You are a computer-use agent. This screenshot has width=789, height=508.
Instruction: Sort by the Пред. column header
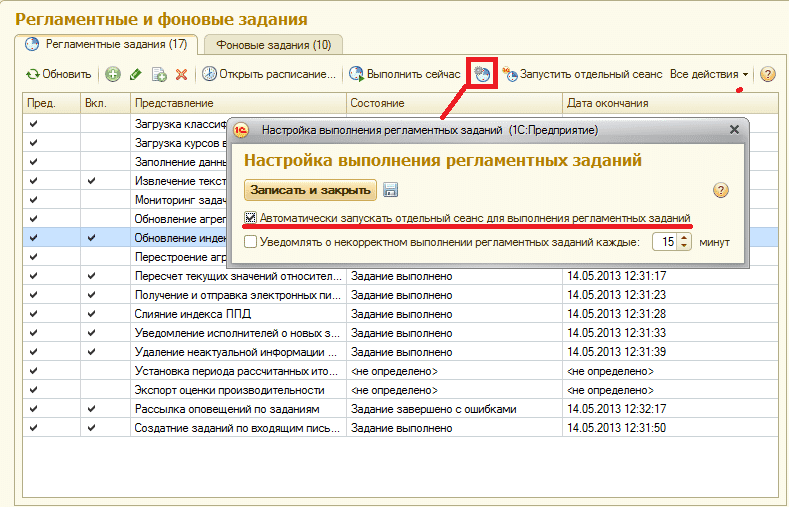51,103
